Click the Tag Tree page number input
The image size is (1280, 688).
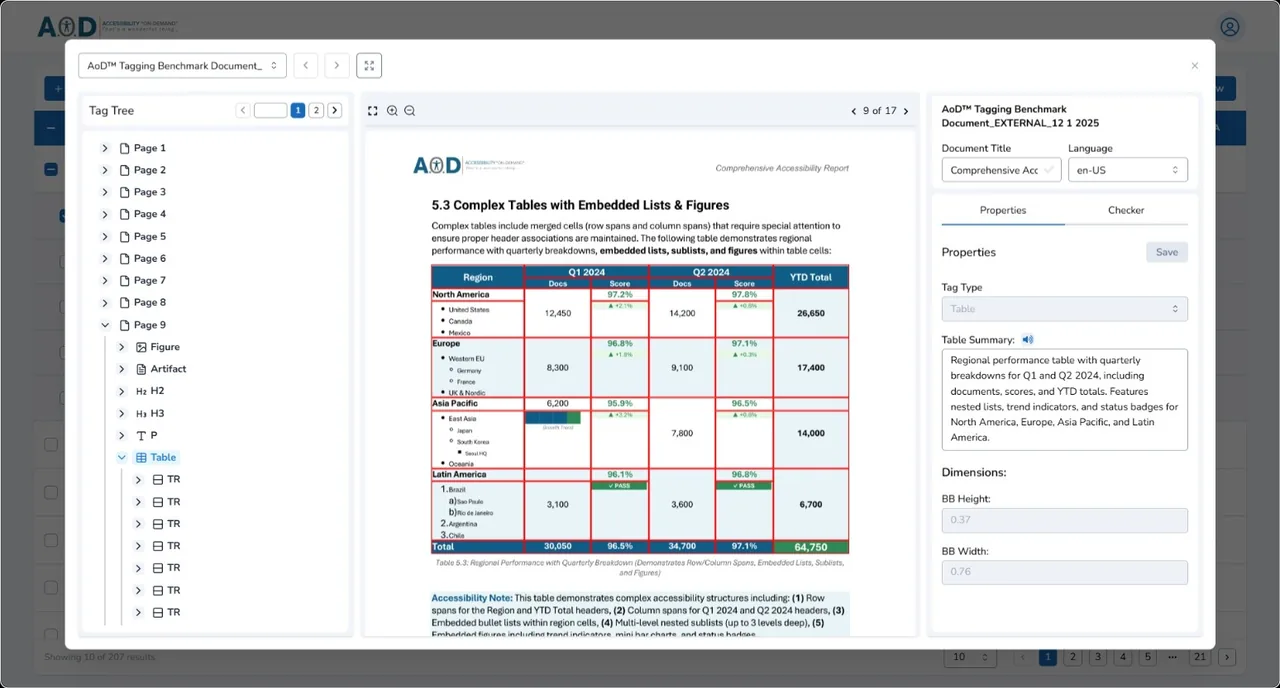tap(270, 110)
